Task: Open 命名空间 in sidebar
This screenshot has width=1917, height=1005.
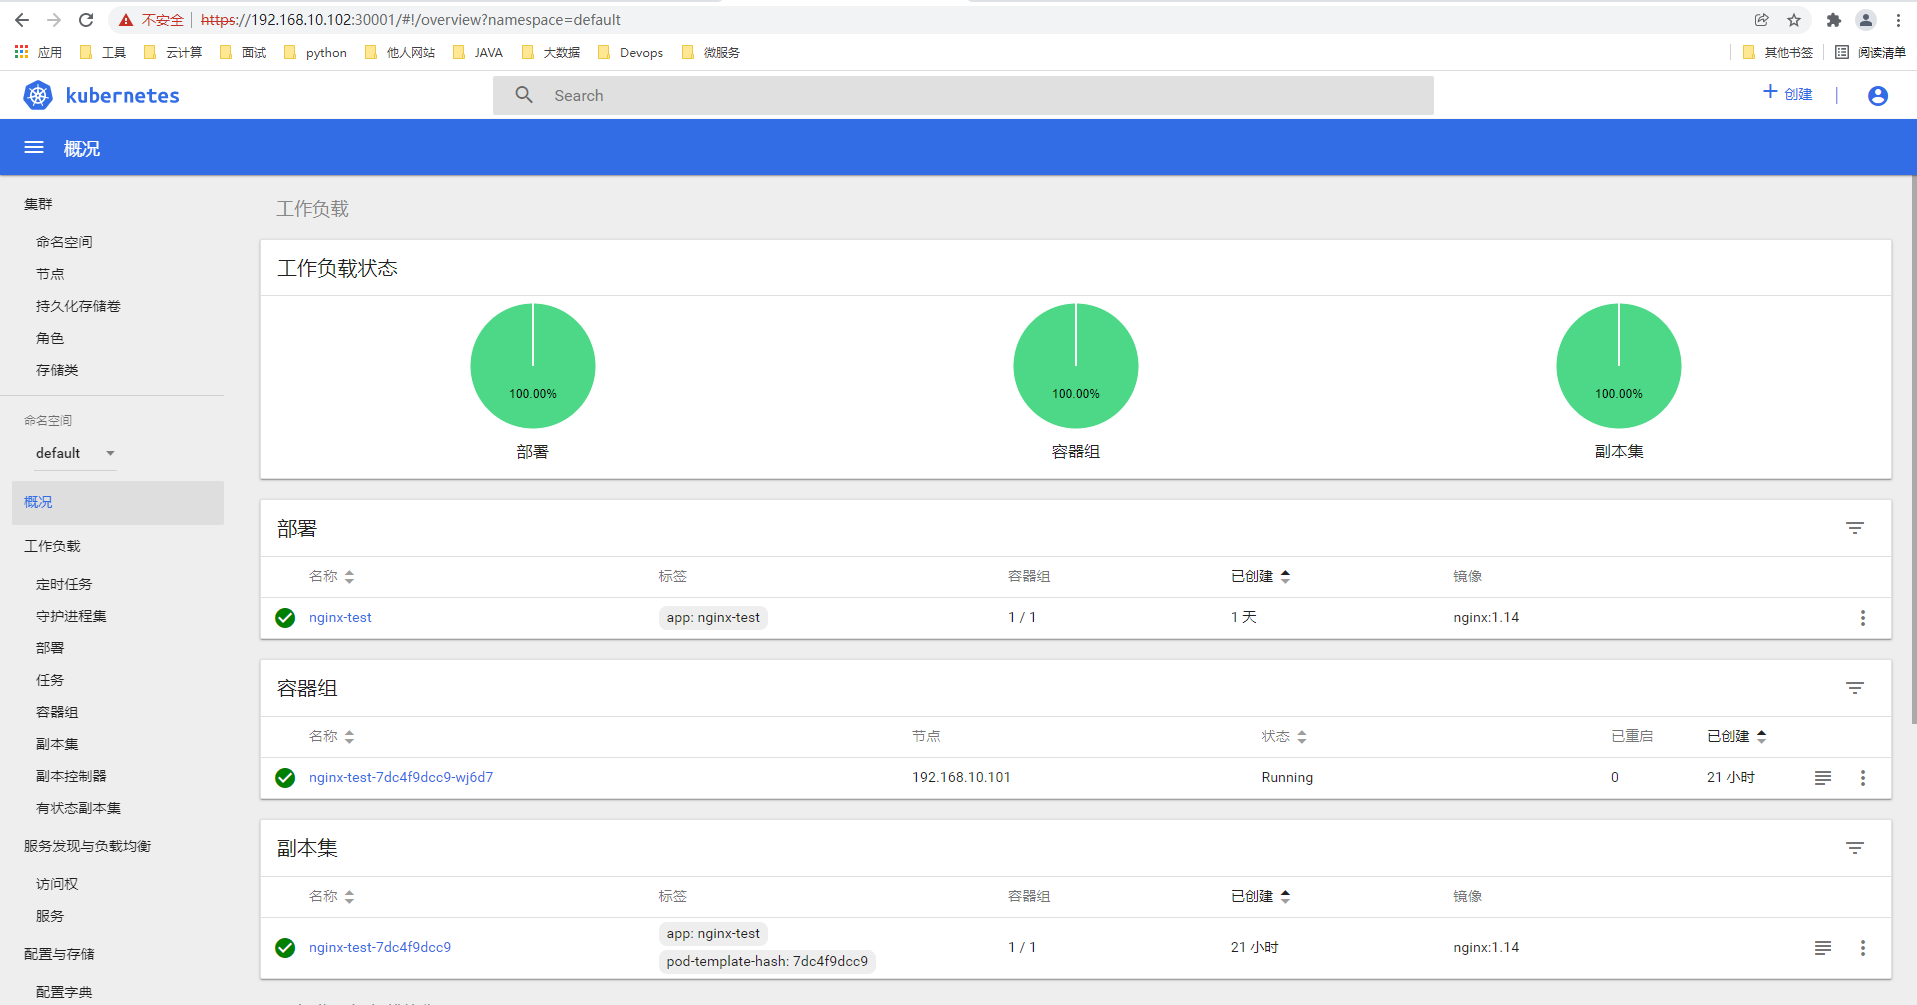Action: click(x=64, y=242)
